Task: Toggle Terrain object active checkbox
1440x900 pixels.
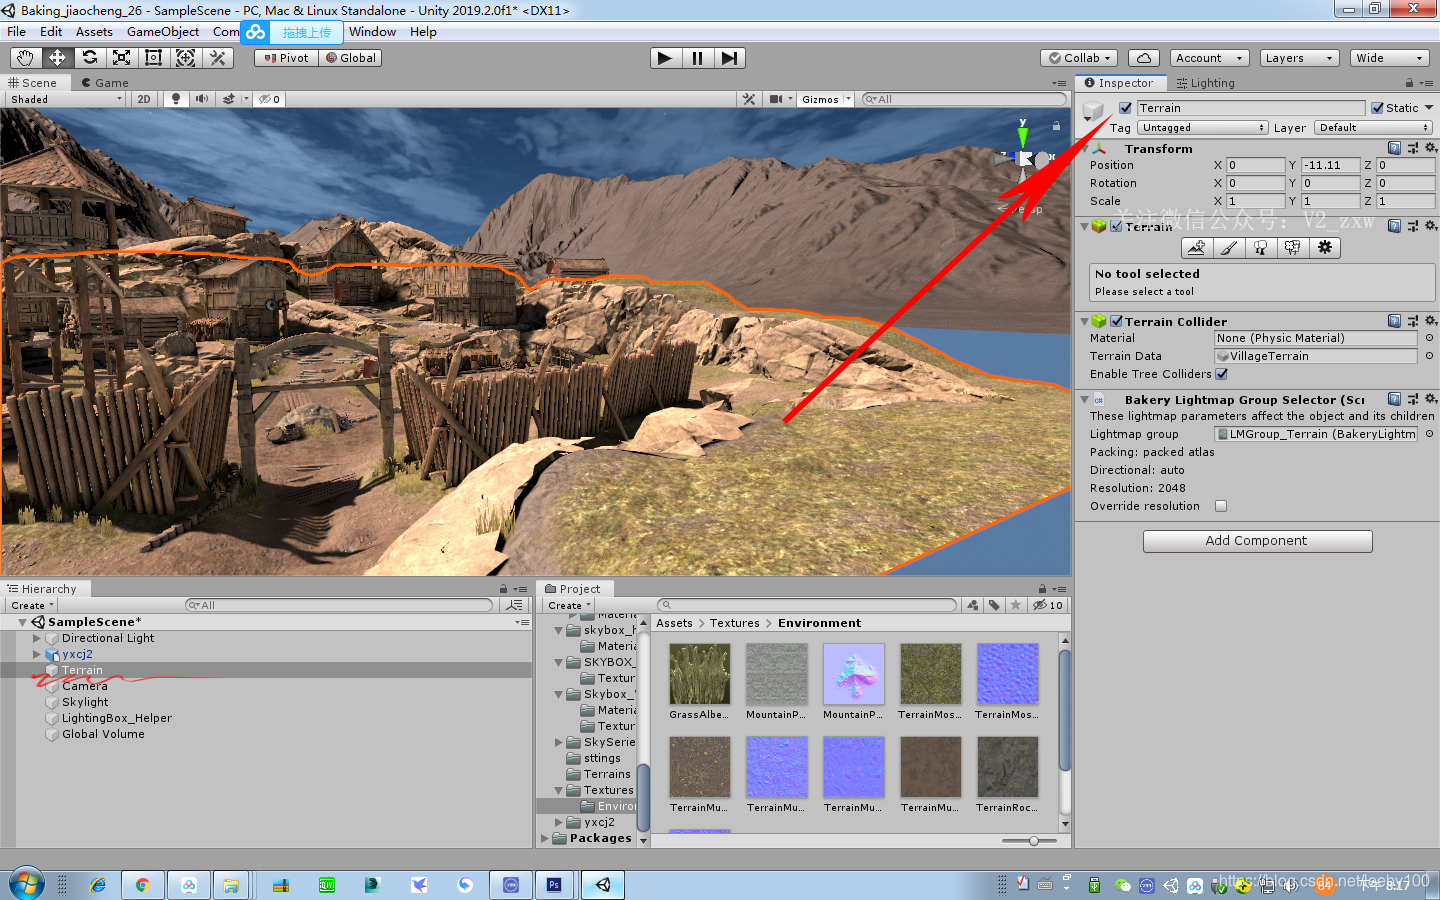Action: click(x=1126, y=108)
